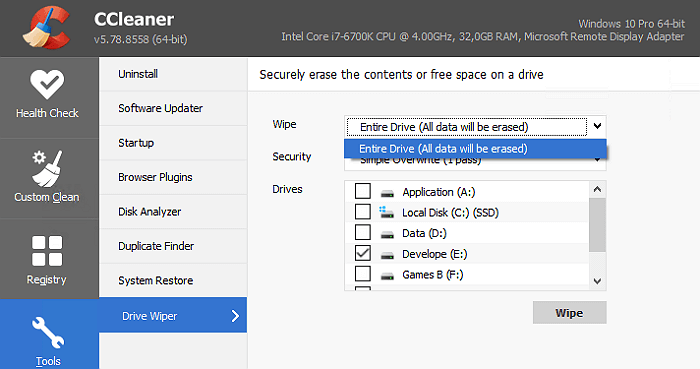The image size is (700, 369).
Task: Select the 'Local Disk (C:) (SSD)' label
Action: click(x=450, y=212)
